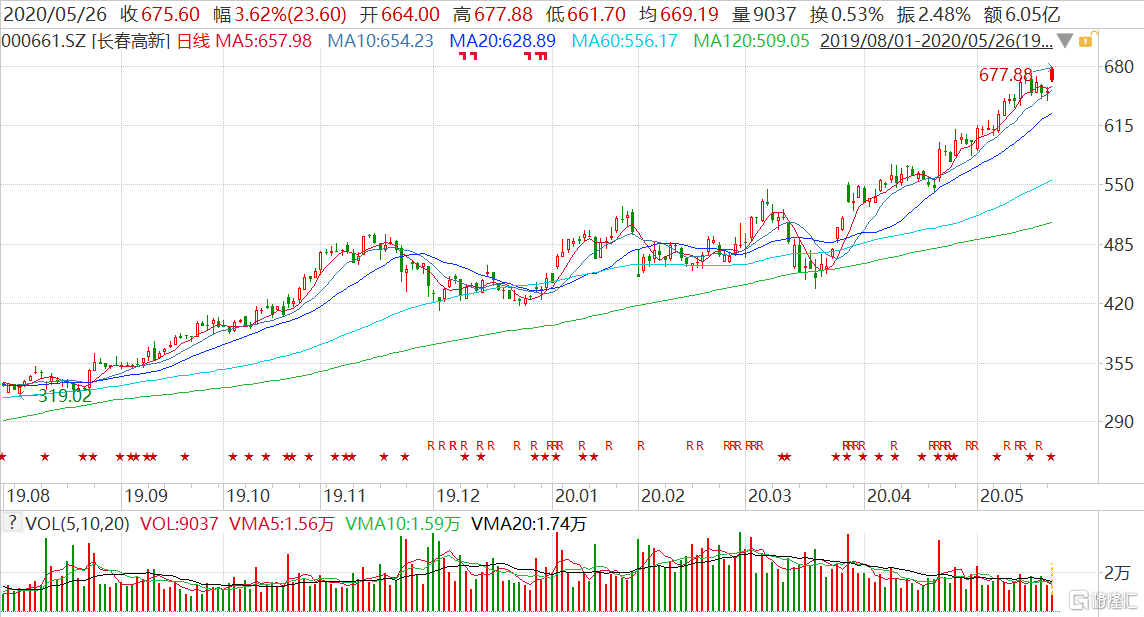Click the watermark logo in bottom-right corner
The width and height of the screenshot is (1144, 617).
pyautogui.click(x=1103, y=600)
